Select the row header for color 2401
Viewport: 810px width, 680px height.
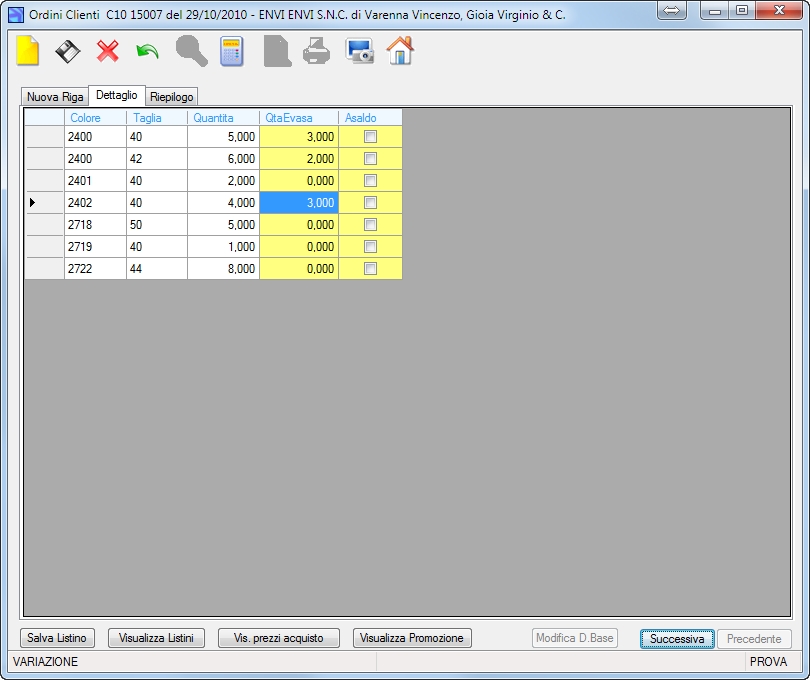coord(44,181)
